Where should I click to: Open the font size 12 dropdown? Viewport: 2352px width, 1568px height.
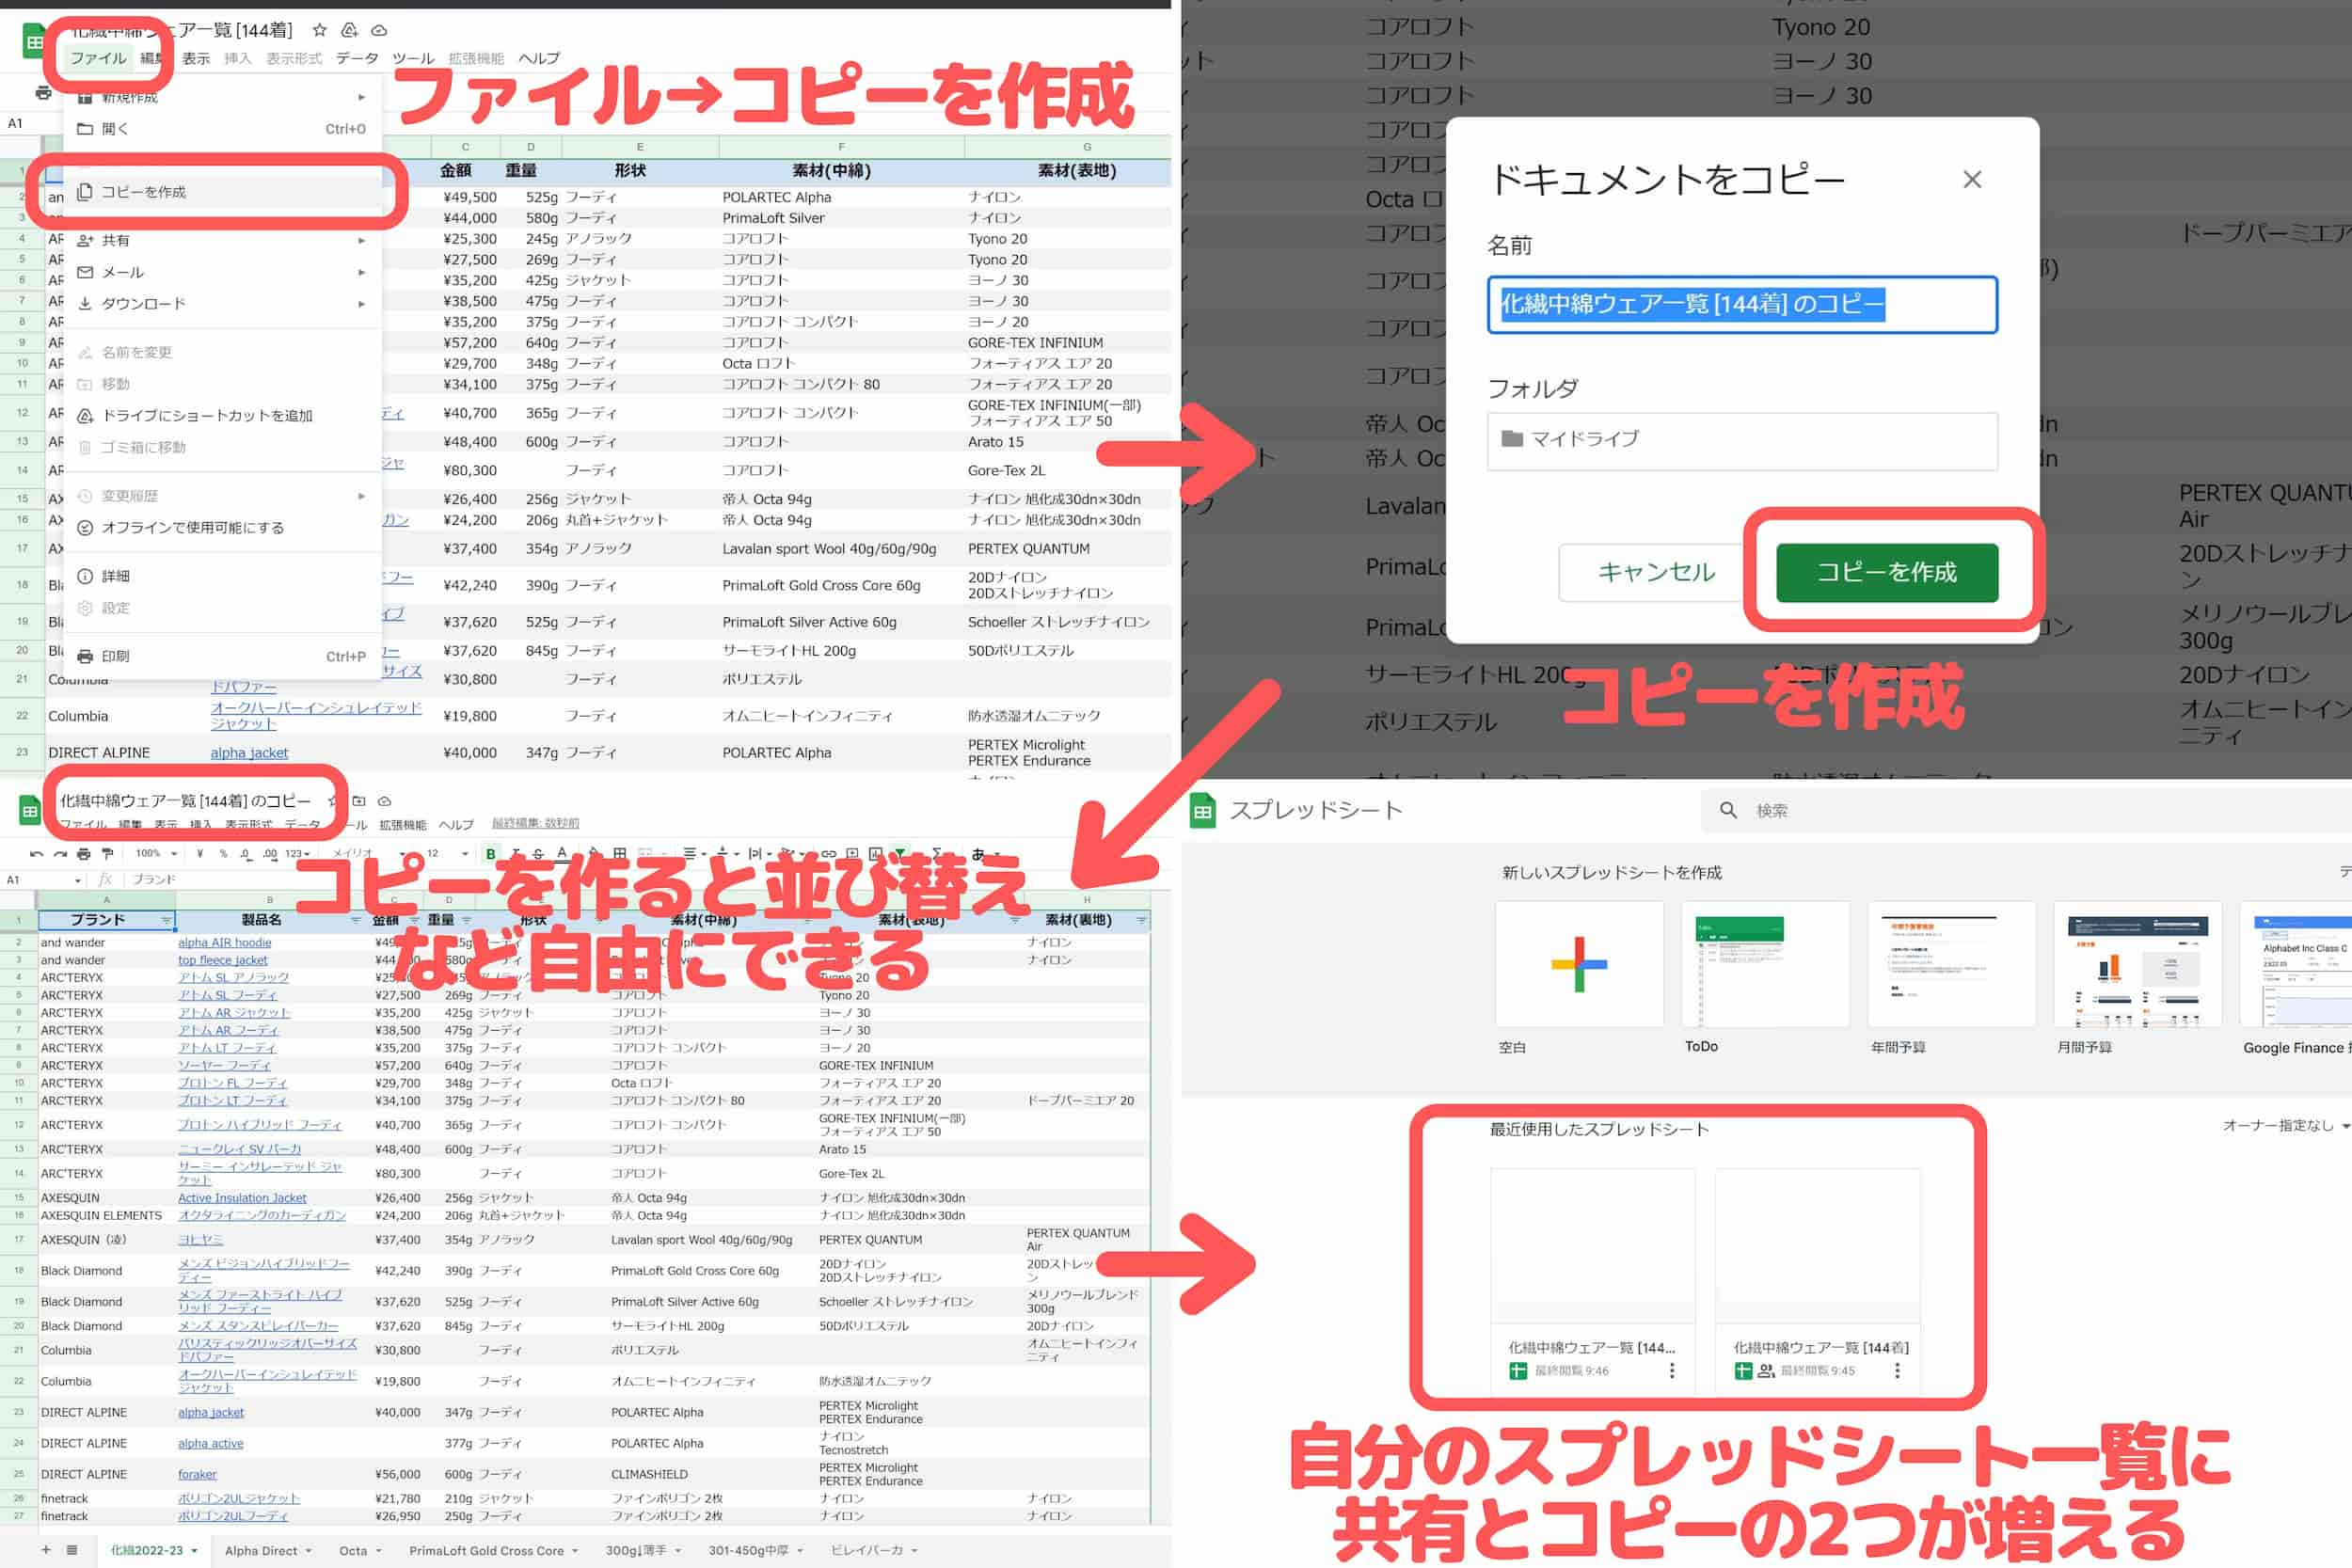(447, 854)
